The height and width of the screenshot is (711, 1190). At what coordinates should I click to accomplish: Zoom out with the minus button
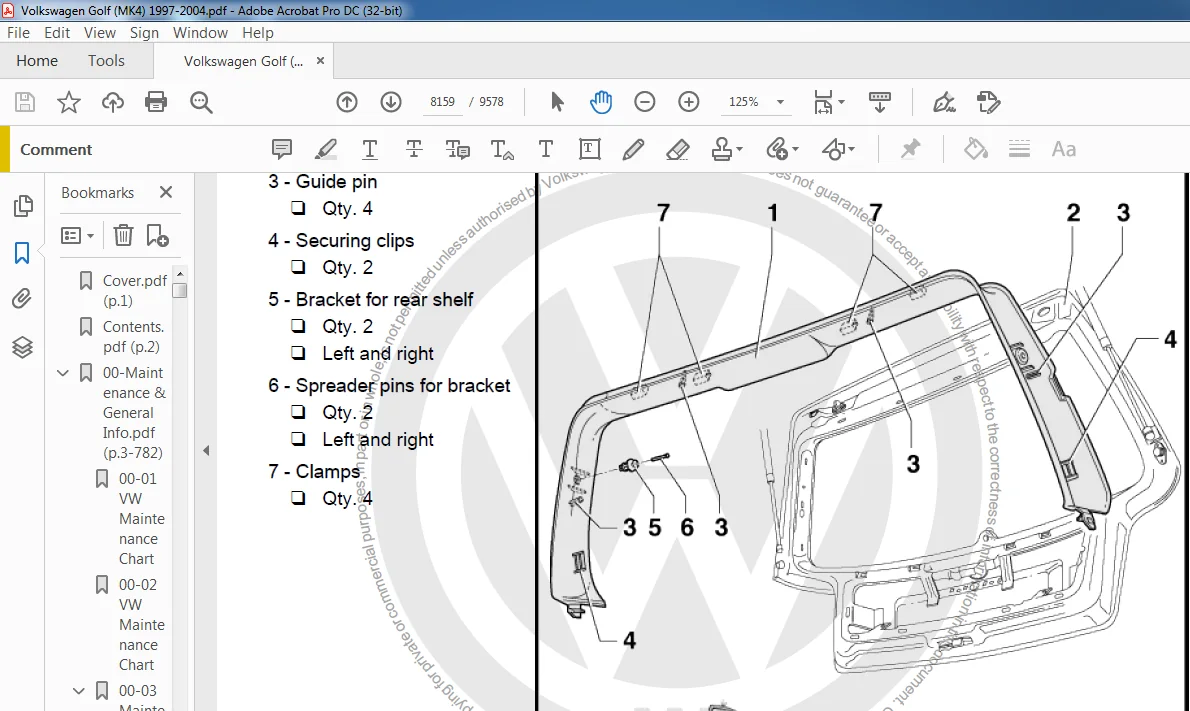tap(644, 102)
